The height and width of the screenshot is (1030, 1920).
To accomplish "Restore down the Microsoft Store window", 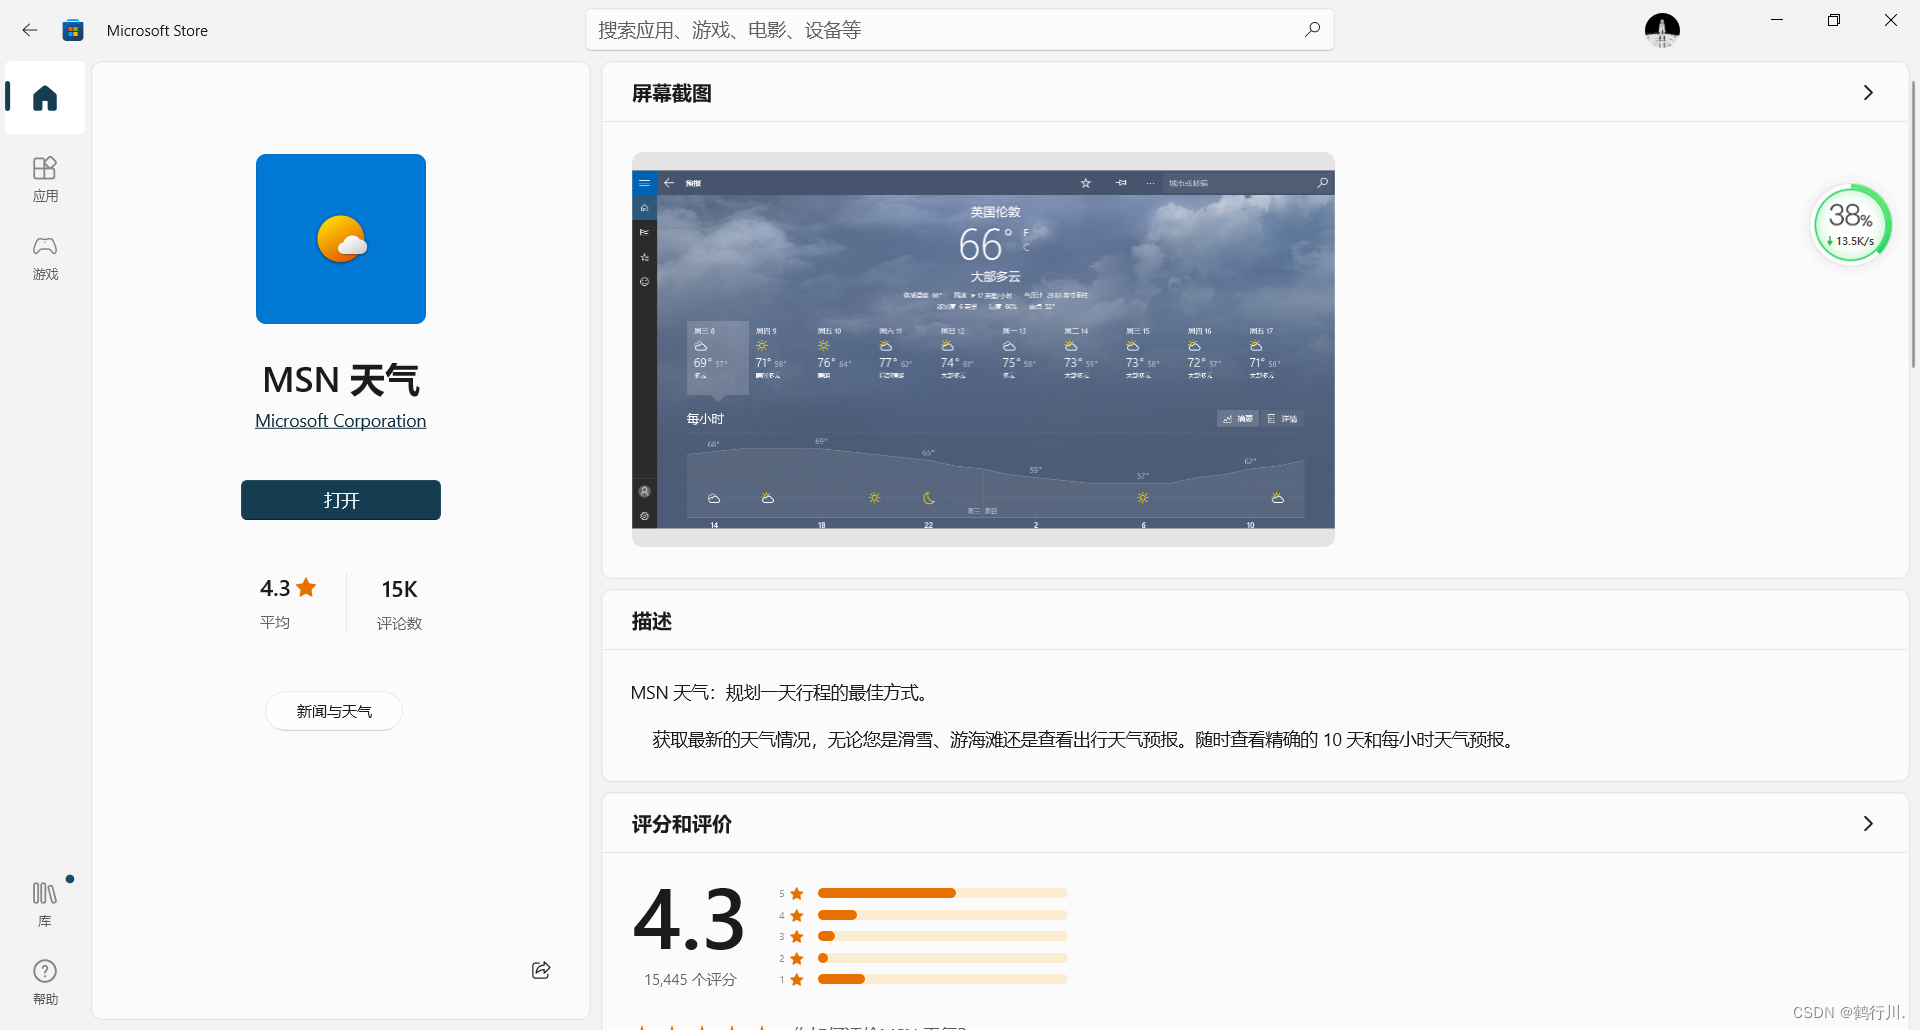I will coord(1834,20).
